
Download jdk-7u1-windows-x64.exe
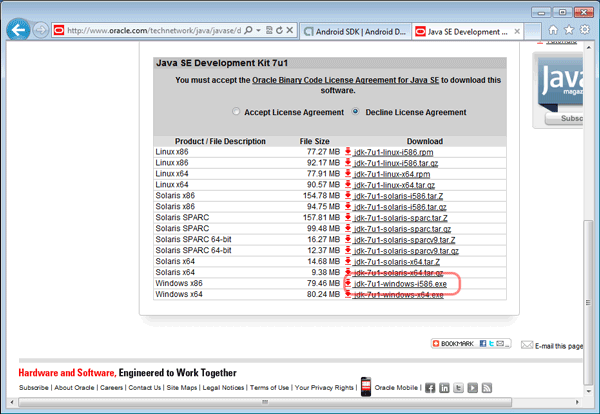pyautogui.click(x=398, y=295)
